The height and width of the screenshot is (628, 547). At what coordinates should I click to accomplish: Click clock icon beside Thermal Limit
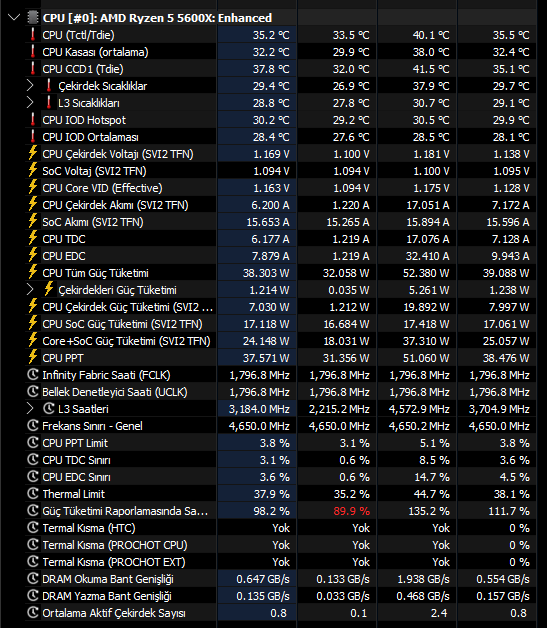tap(32, 493)
